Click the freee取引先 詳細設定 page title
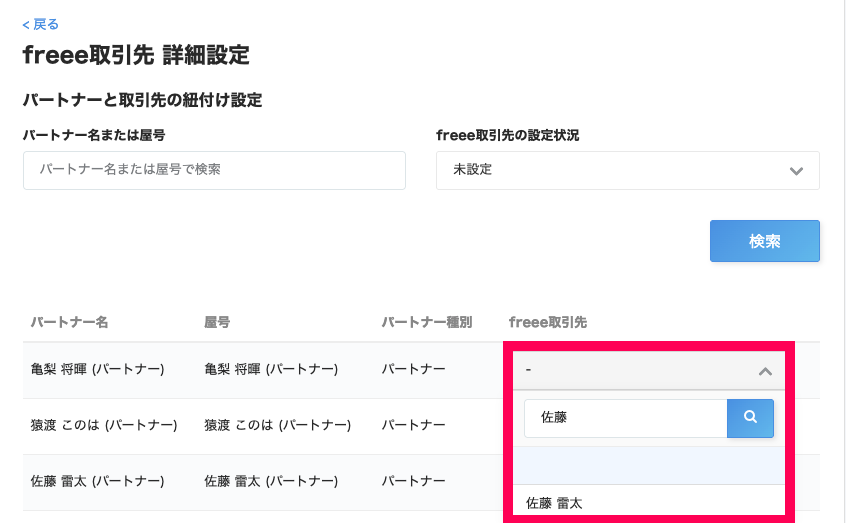This screenshot has width=846, height=523. (136, 55)
